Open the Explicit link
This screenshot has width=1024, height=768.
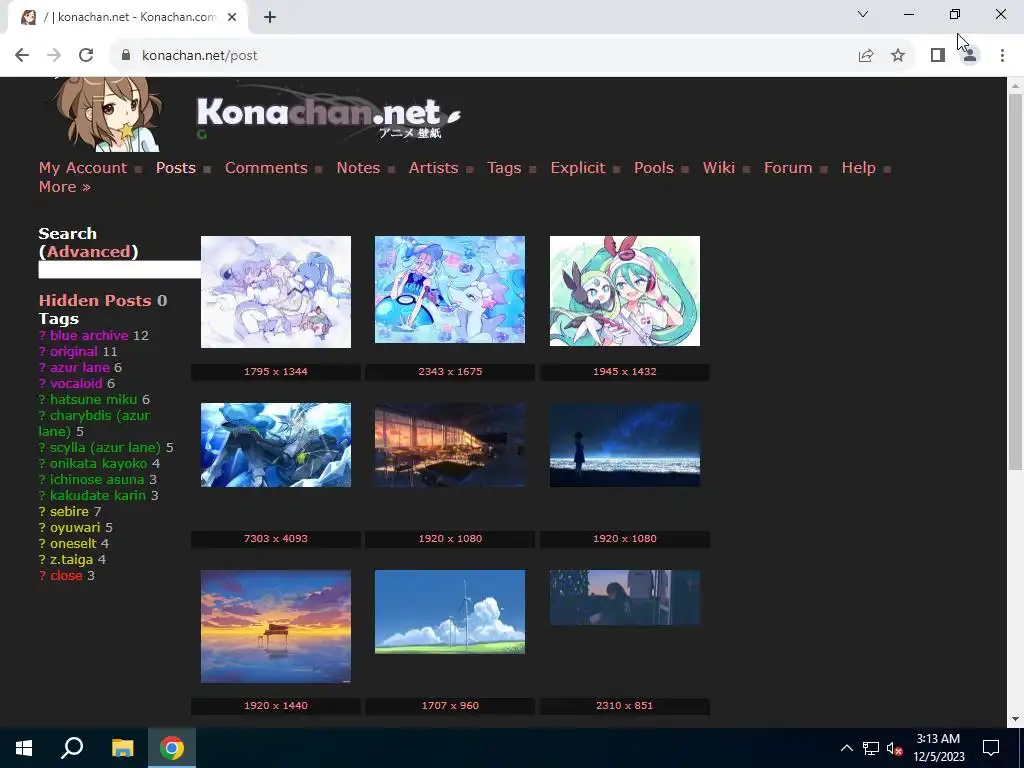tap(577, 168)
